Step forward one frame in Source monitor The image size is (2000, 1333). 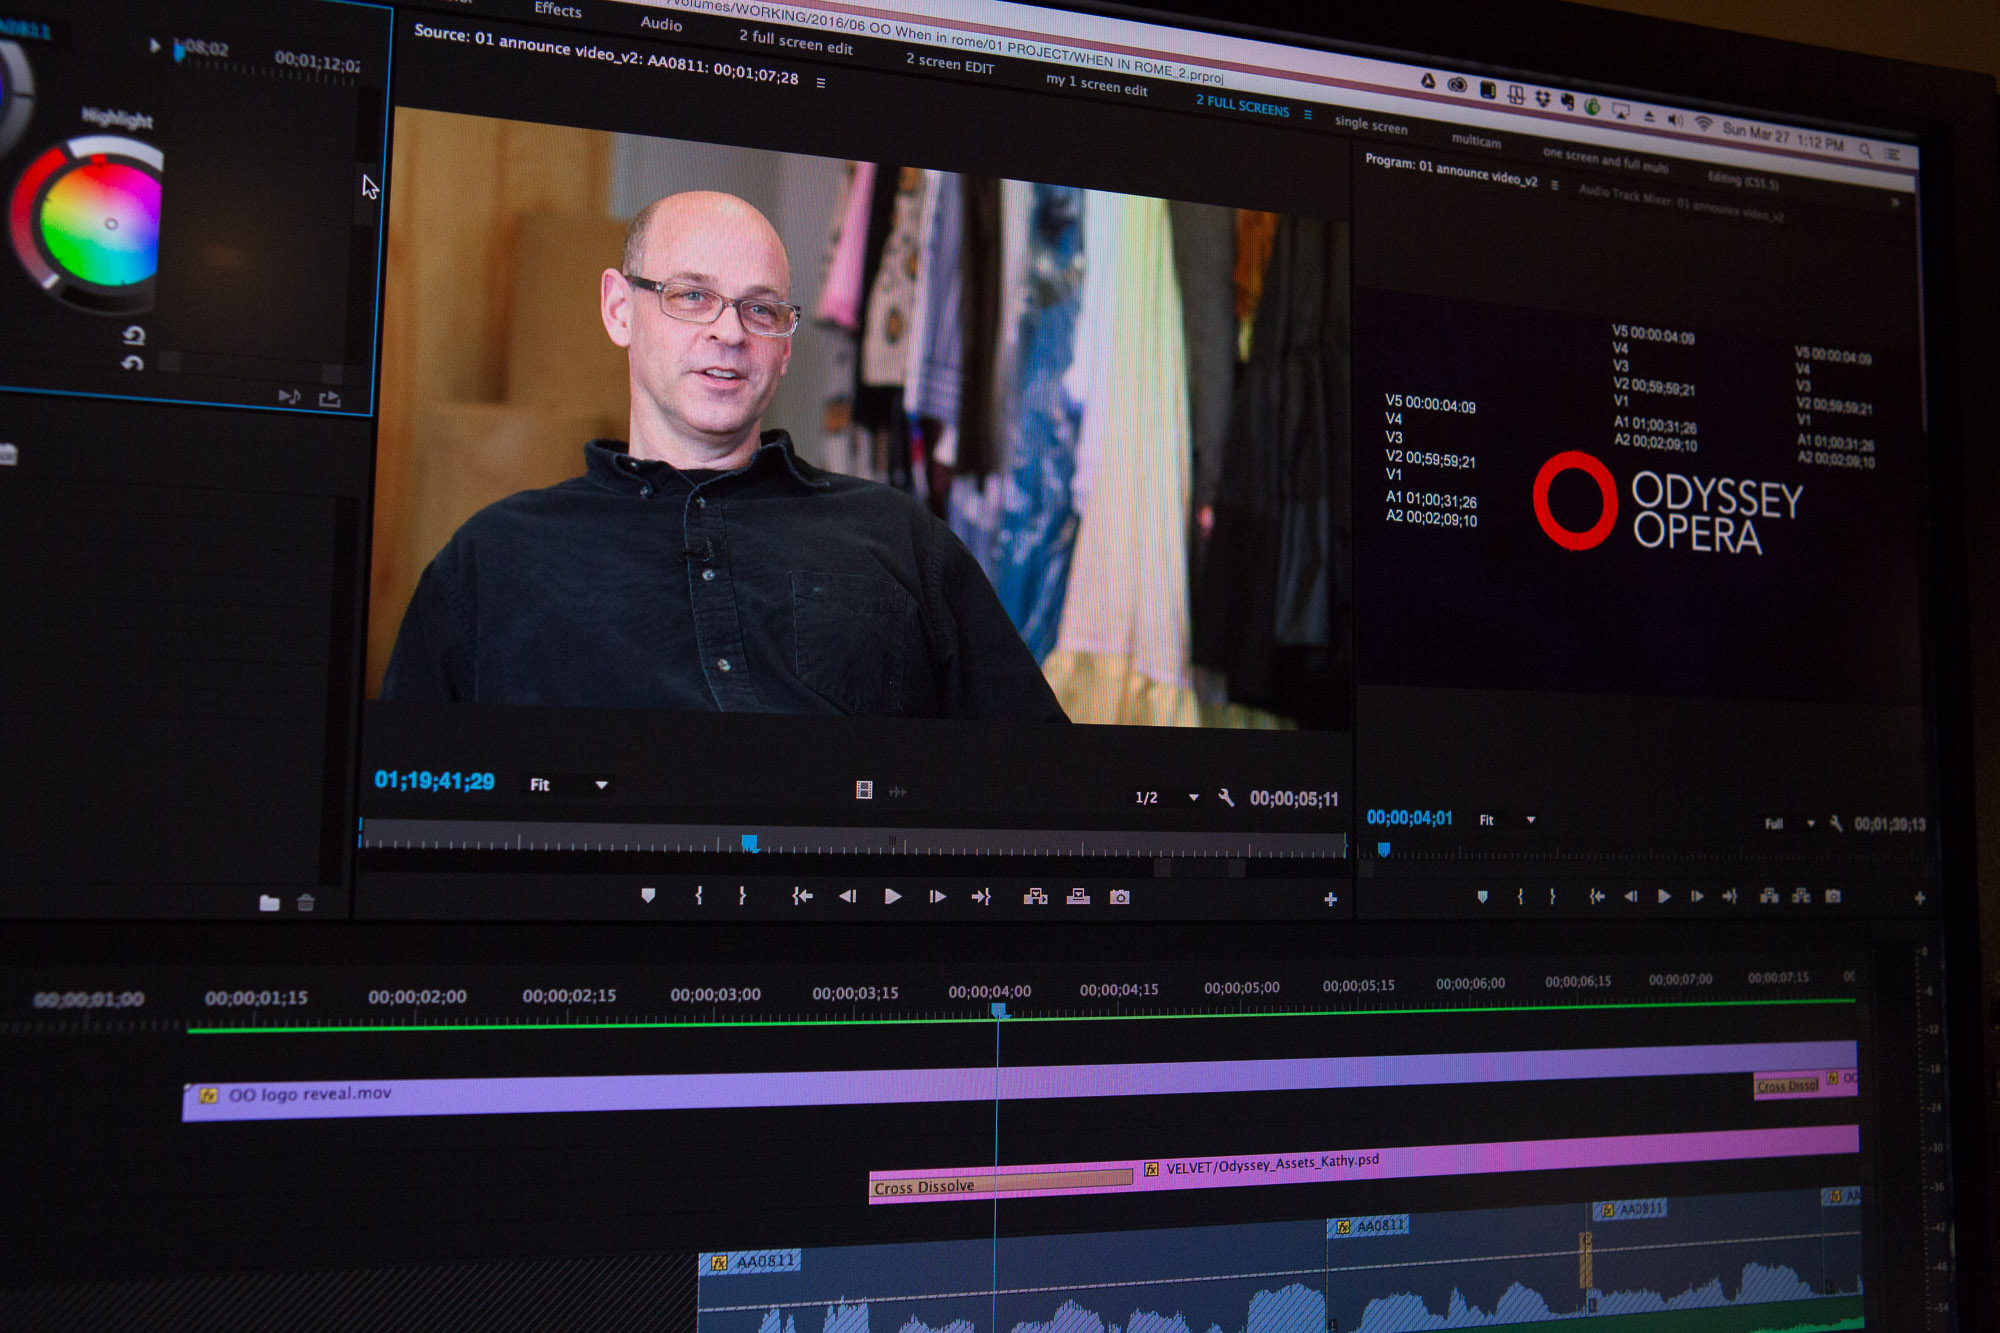(937, 896)
